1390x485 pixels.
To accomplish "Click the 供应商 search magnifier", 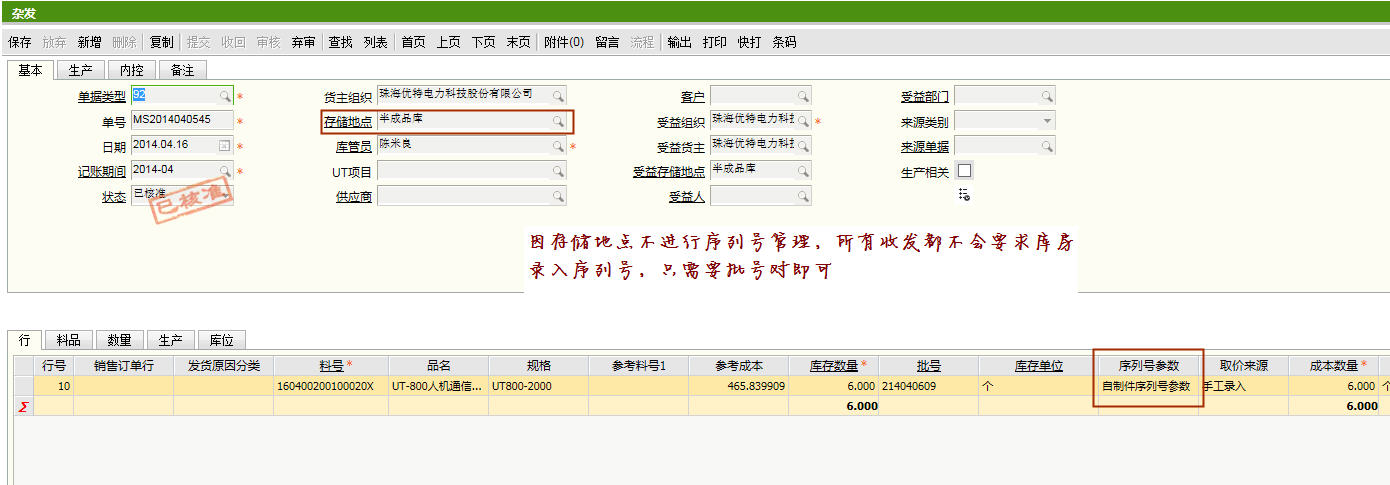I will tap(558, 196).
